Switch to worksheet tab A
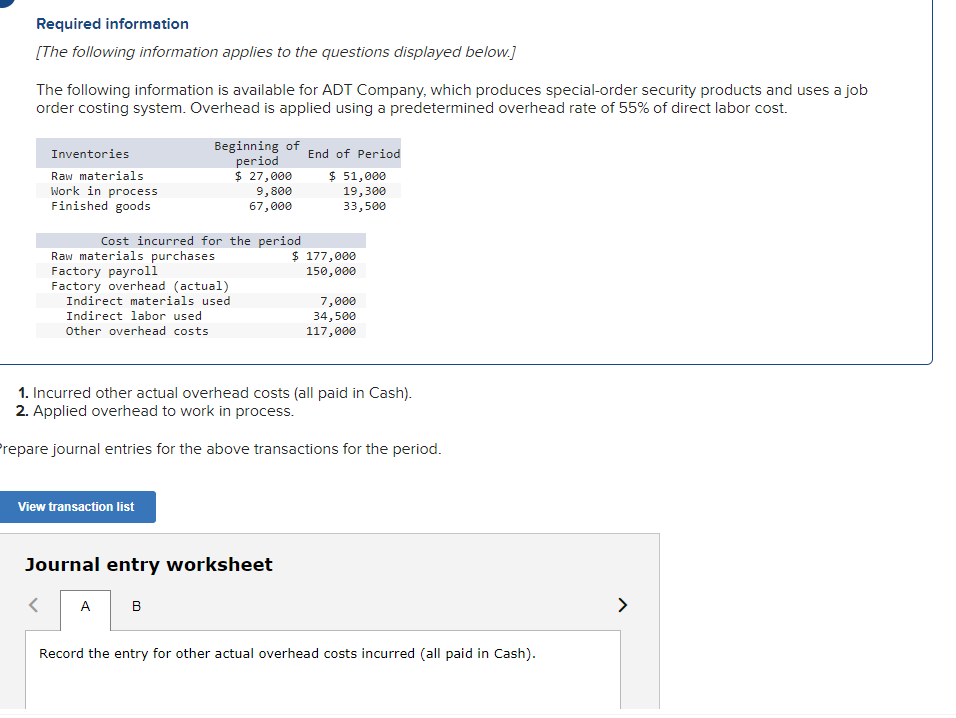This screenshot has width=956, height=718. click(85, 606)
